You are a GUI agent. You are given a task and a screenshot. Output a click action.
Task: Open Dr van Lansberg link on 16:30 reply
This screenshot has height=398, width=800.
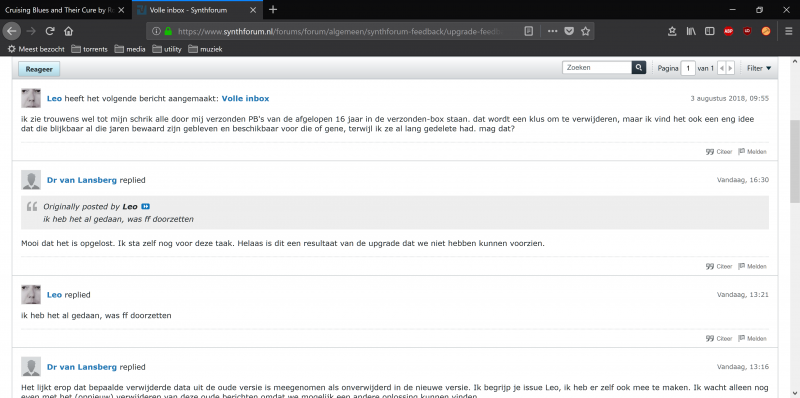(x=82, y=180)
